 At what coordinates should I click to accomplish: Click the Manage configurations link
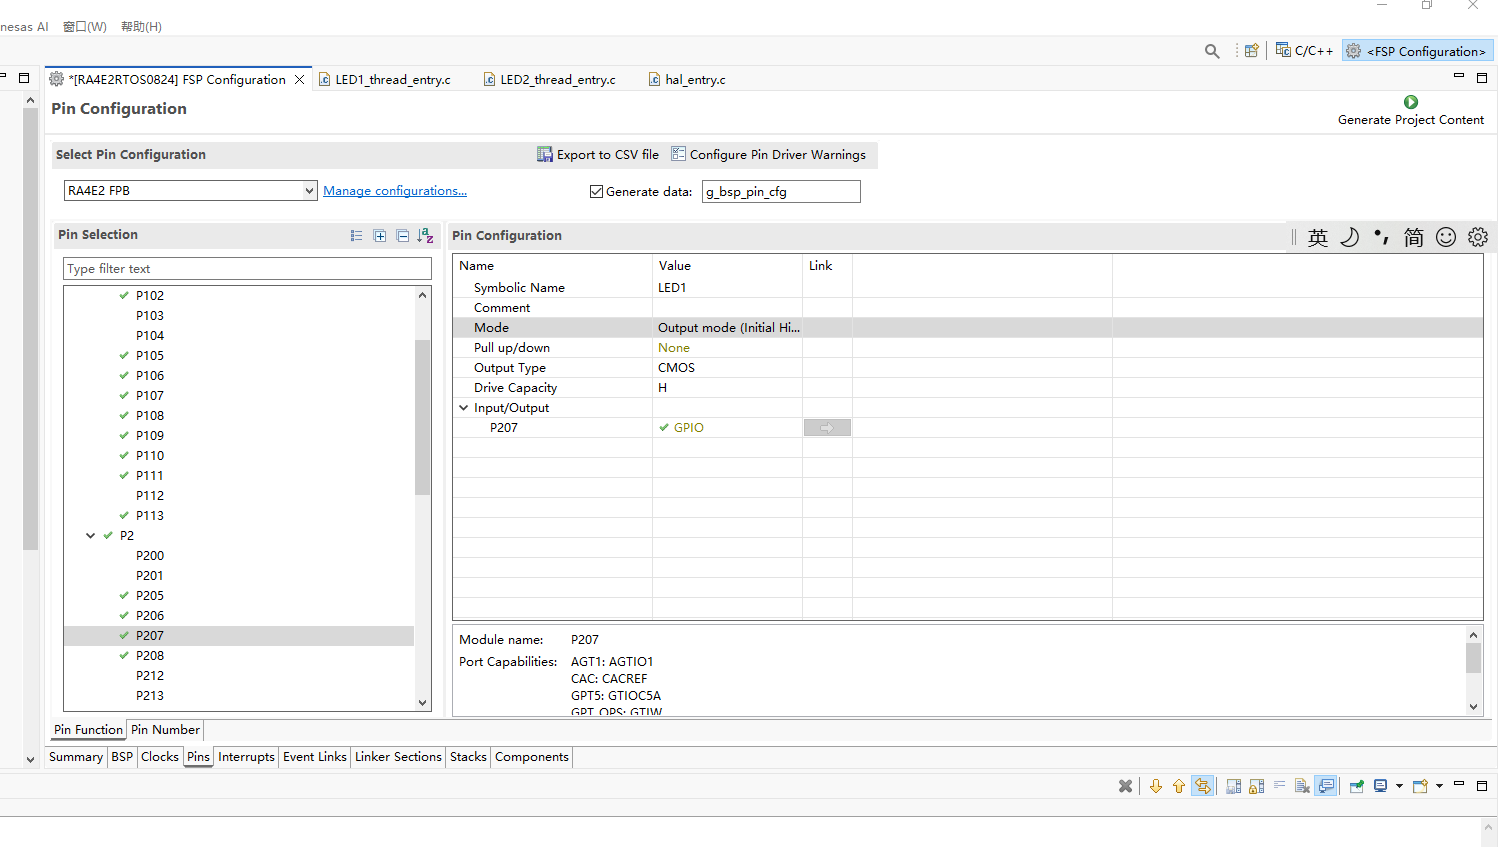coord(395,191)
